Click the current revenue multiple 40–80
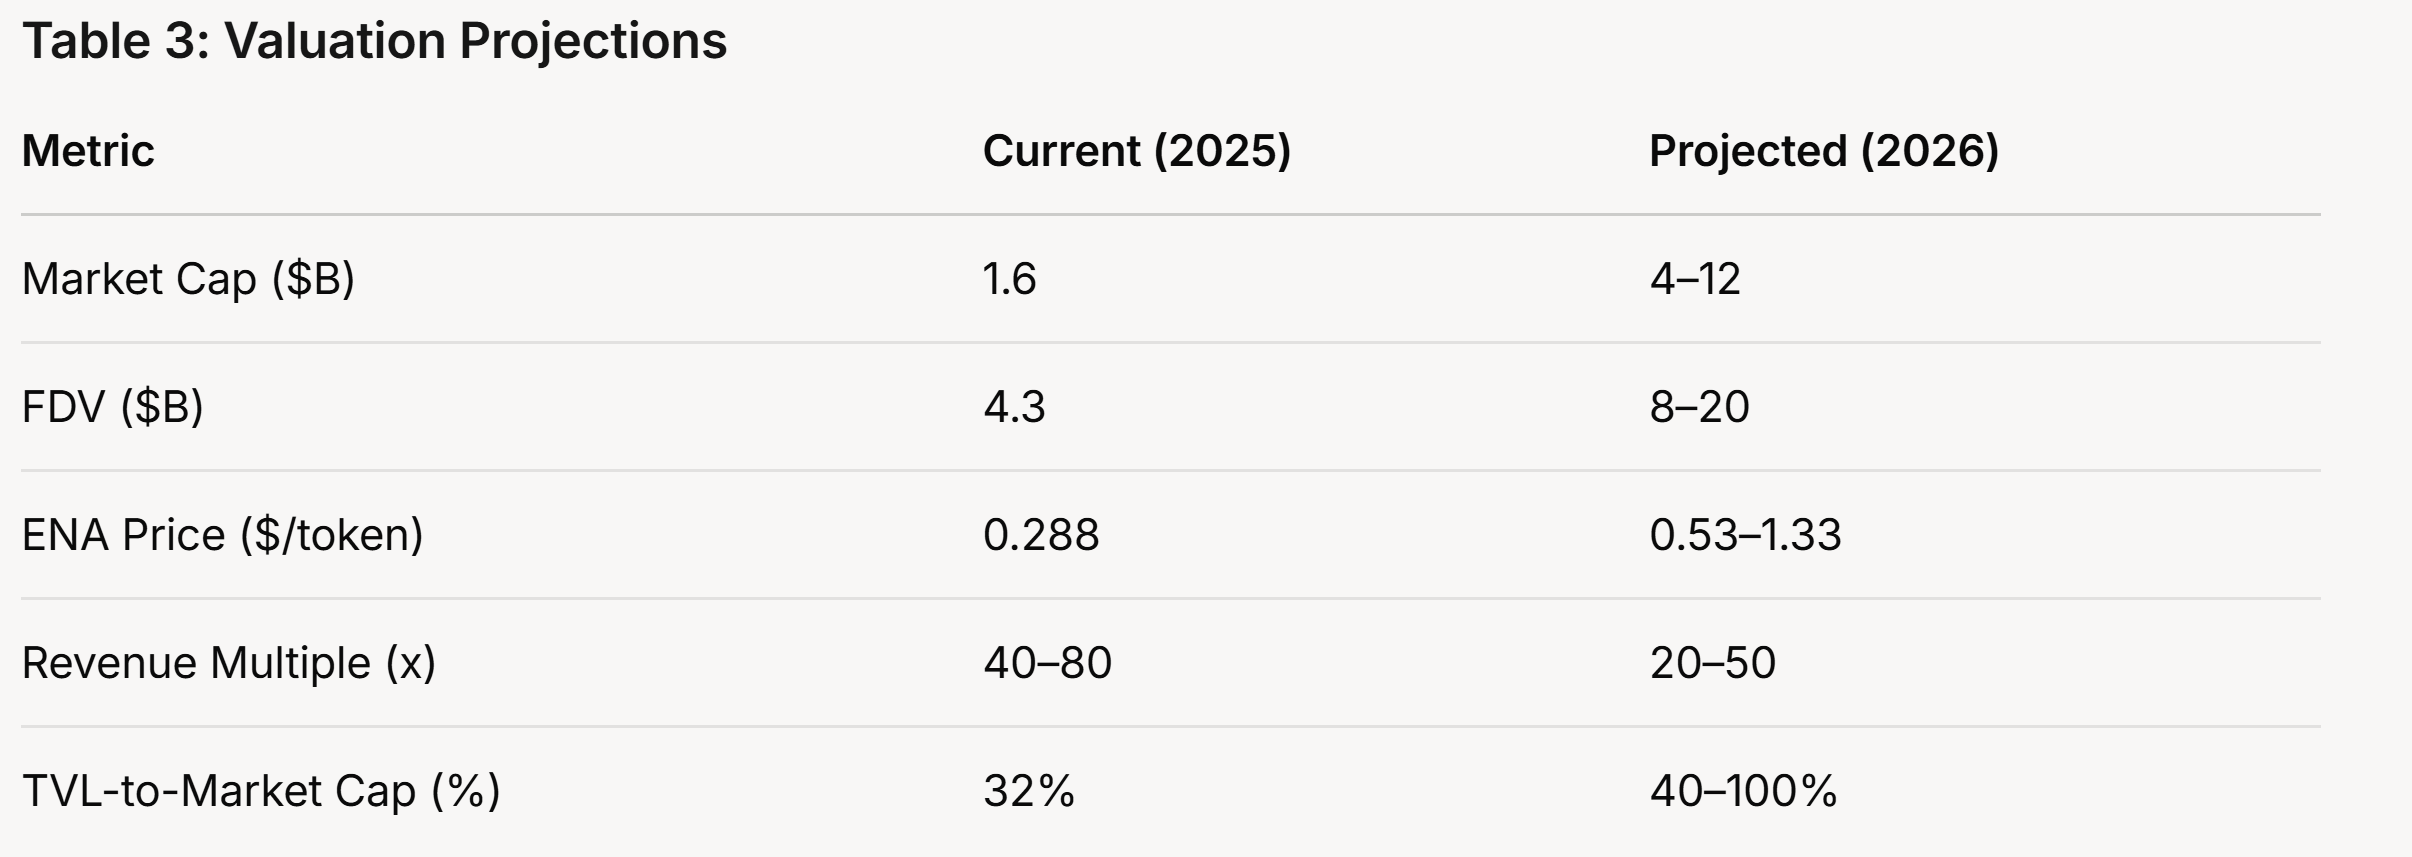The image size is (2412, 857). (1047, 663)
